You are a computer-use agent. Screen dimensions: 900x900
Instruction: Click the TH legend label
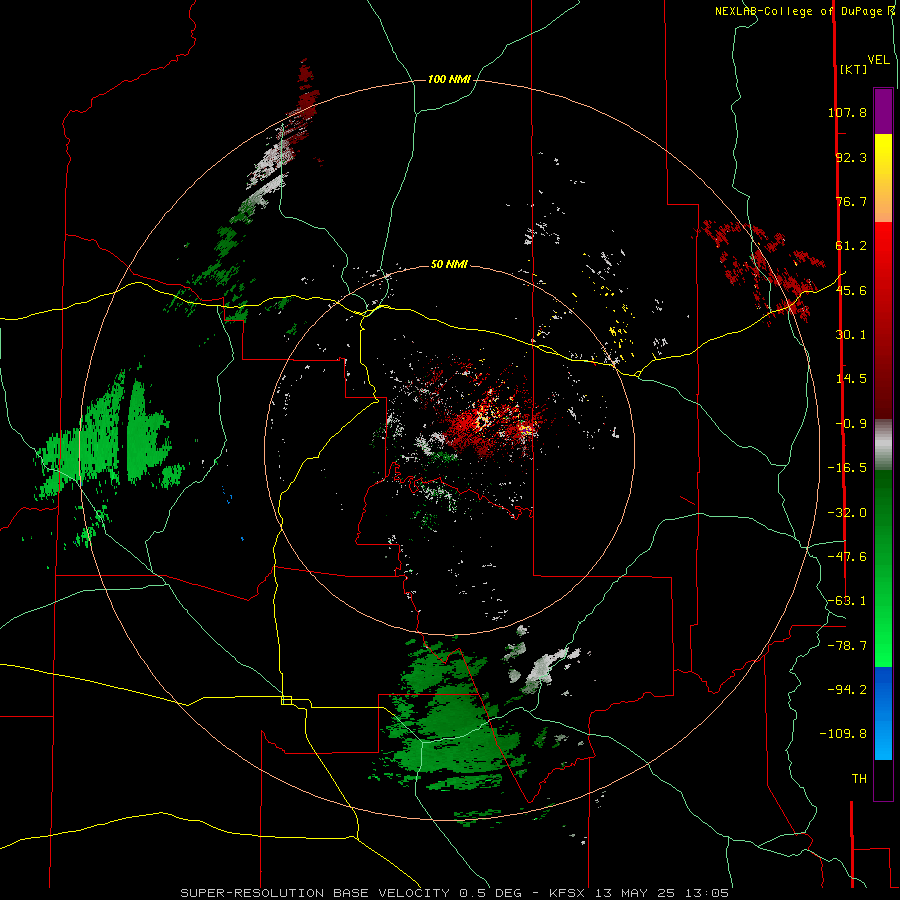pos(859,779)
